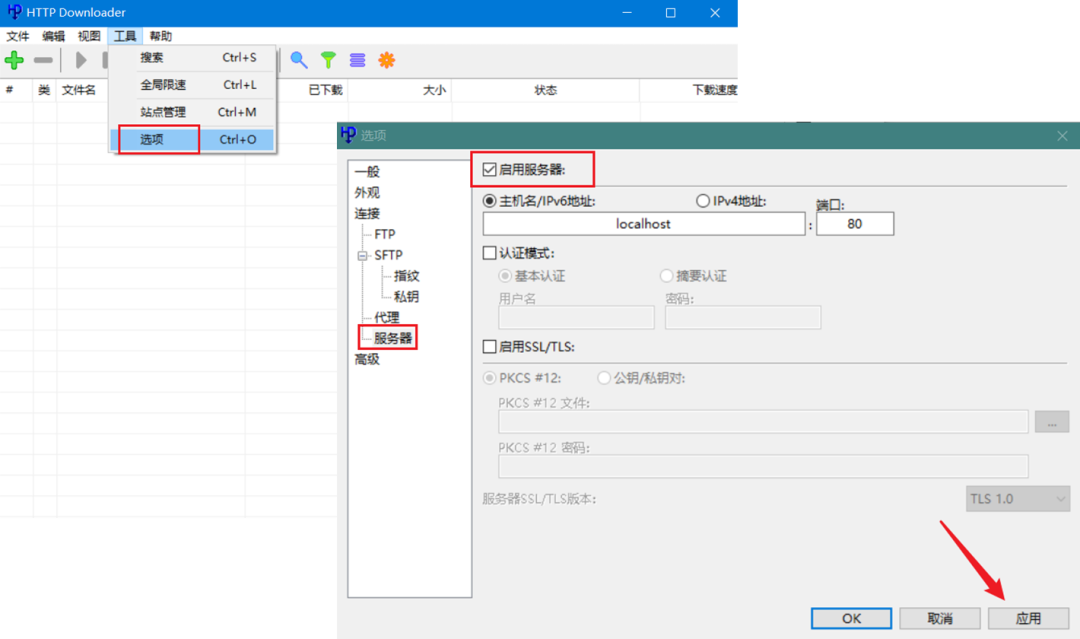Select 私钥 in the options tree
This screenshot has width=1080, height=639.
406,296
